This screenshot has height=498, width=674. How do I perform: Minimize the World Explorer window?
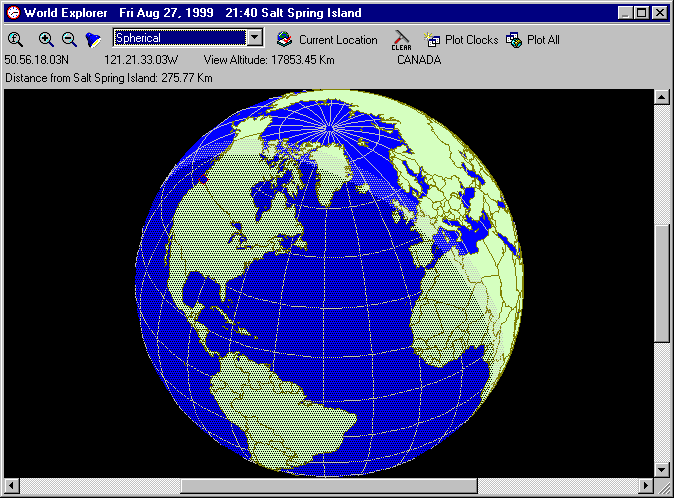pos(625,13)
